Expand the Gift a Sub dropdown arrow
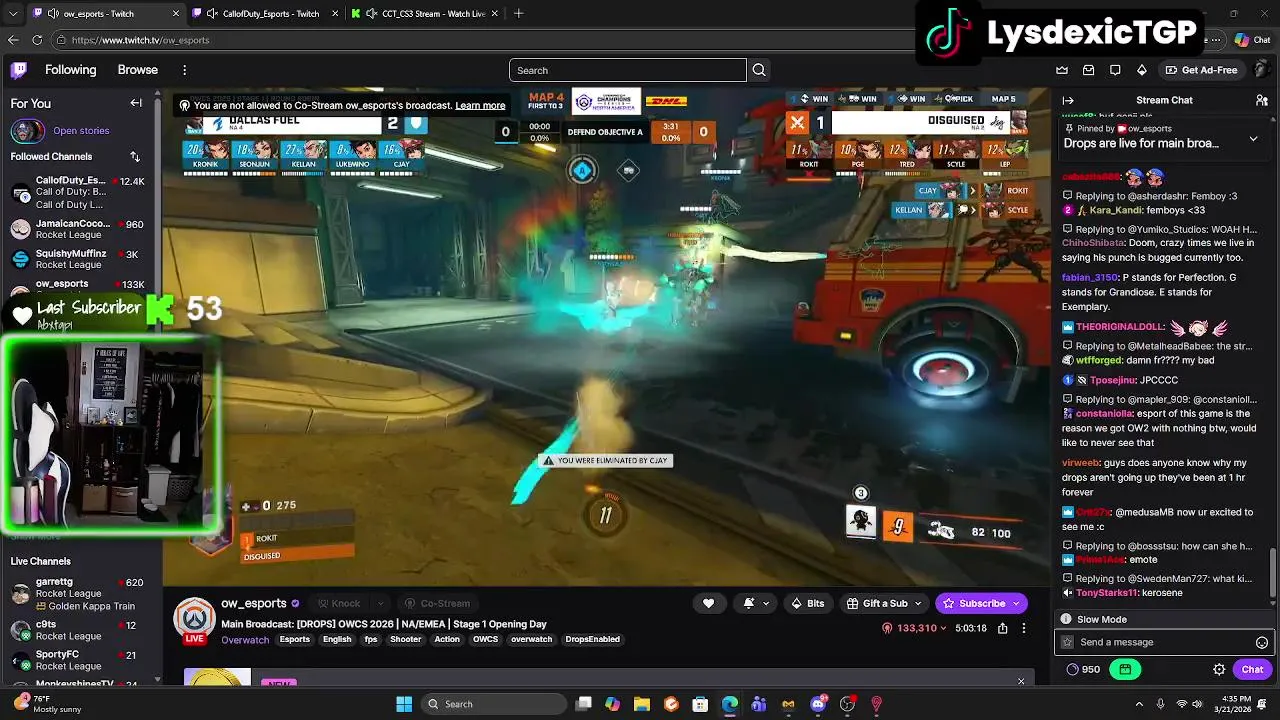The image size is (1280, 720). (x=920, y=603)
